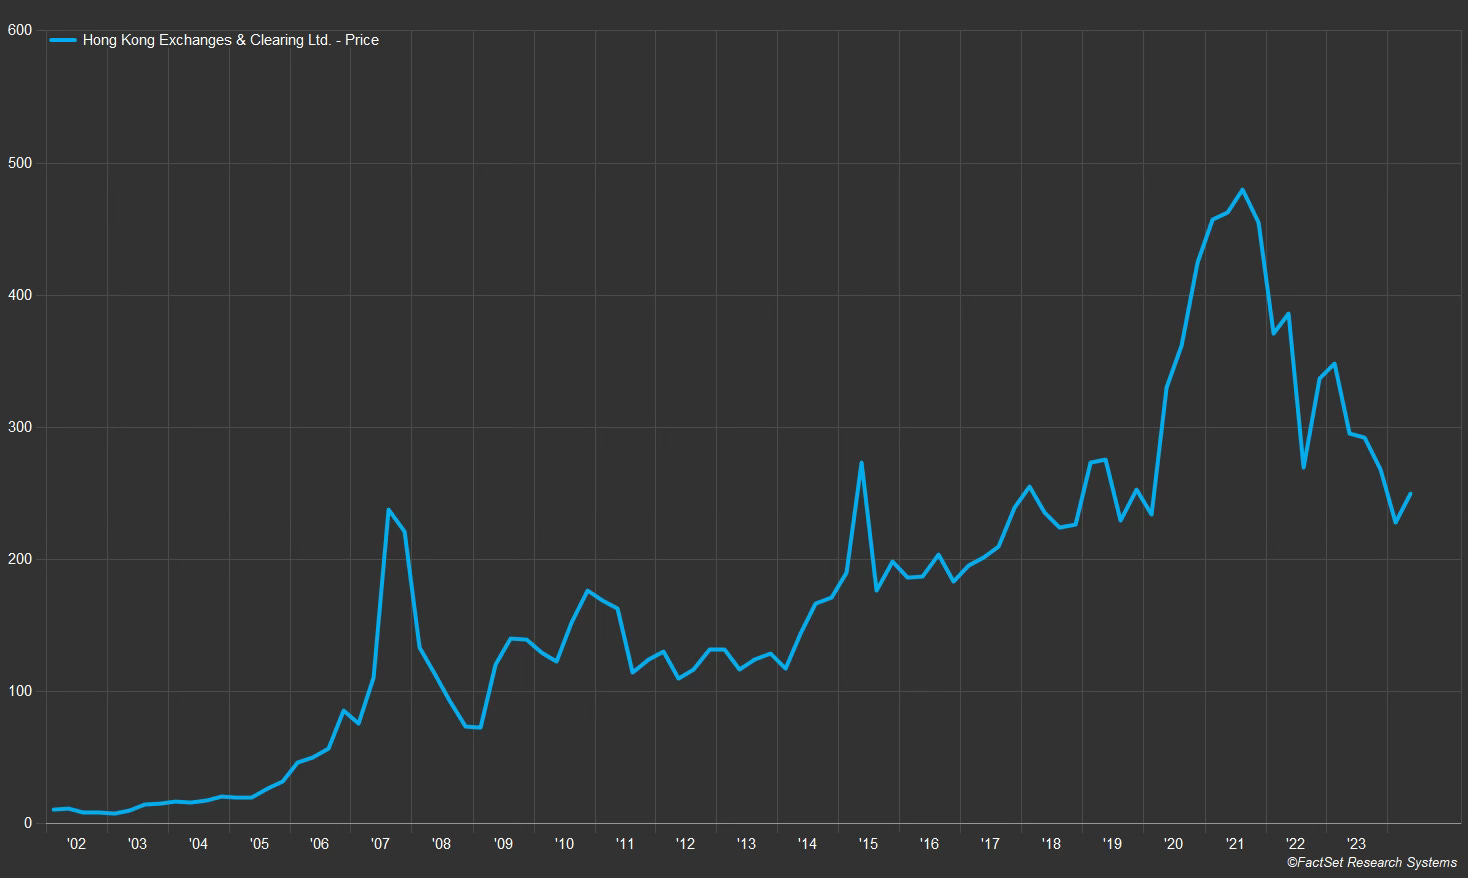1468x878 pixels.
Task: Click the '16 x-axis year label
Action: tap(929, 844)
